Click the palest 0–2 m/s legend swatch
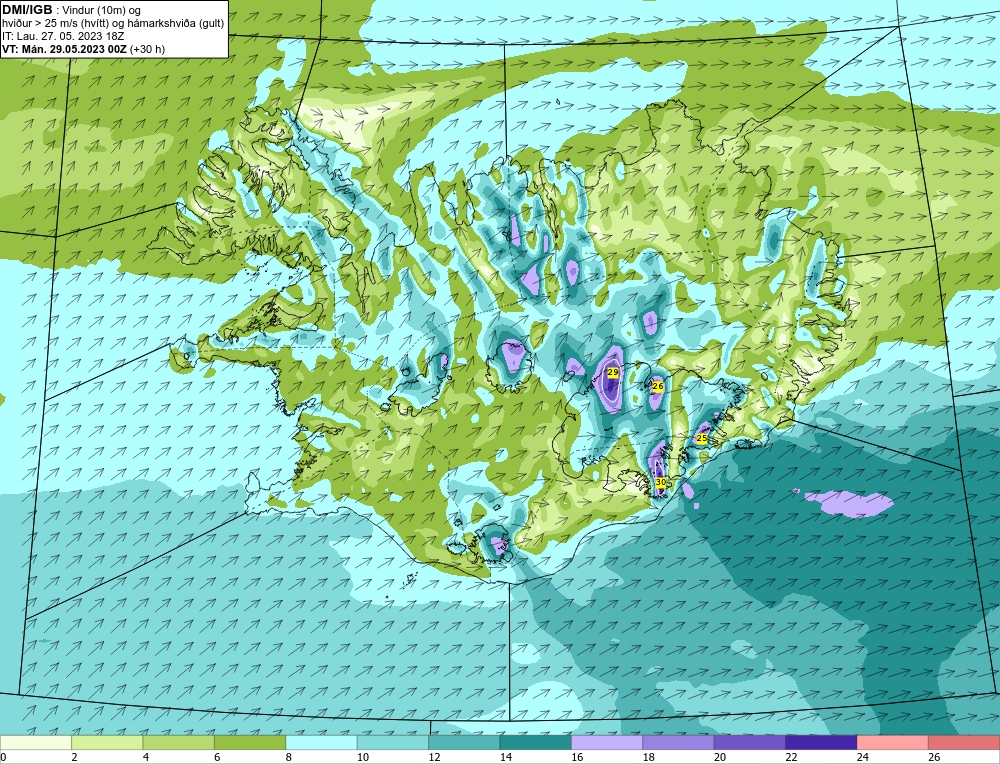This screenshot has height=764, width=1000. pyautogui.click(x=36, y=742)
